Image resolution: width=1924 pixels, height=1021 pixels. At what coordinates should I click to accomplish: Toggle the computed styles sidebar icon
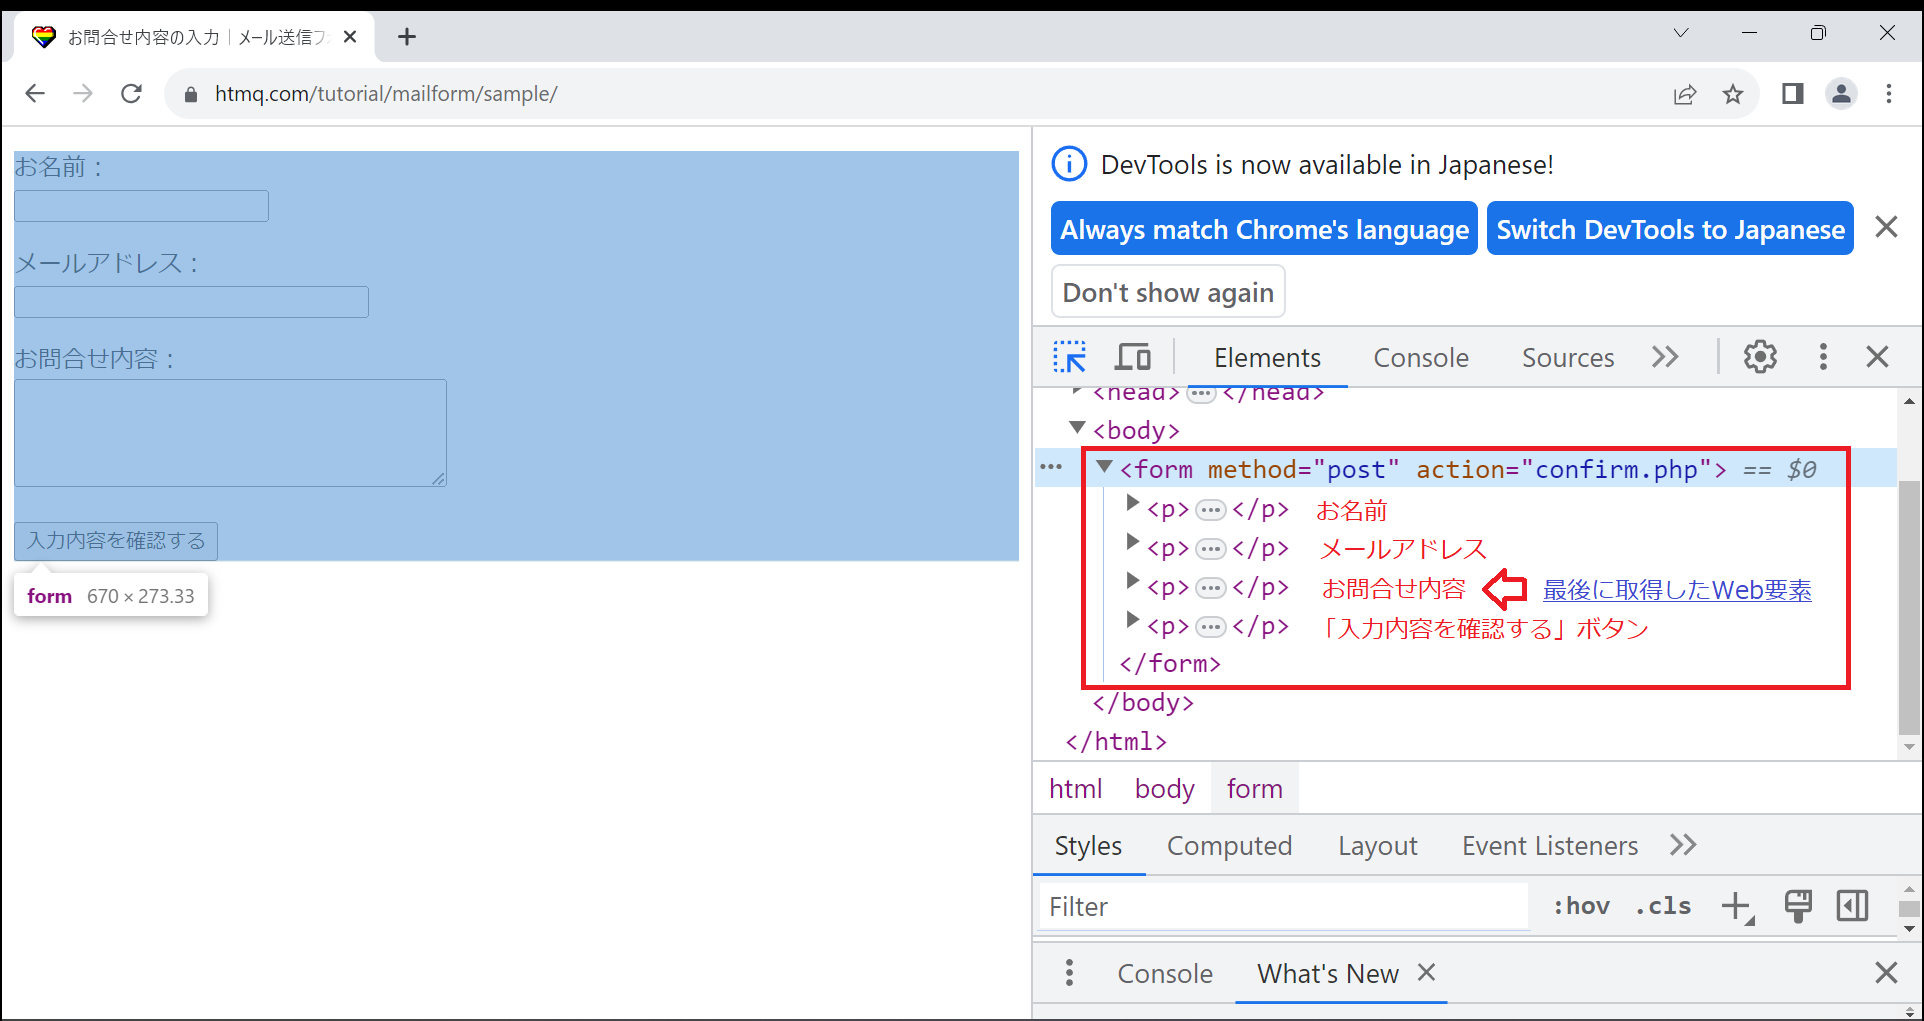click(x=1852, y=906)
